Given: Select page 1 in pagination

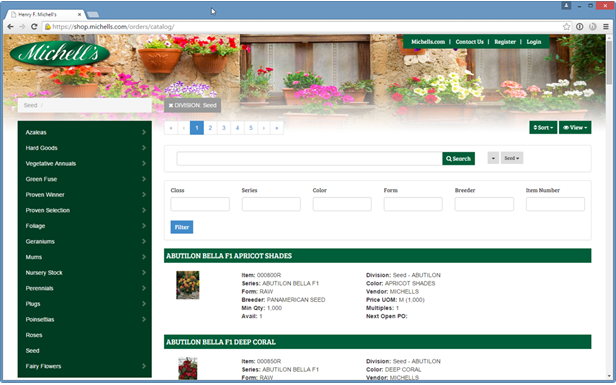Looking at the screenshot, I should pyautogui.click(x=197, y=128).
